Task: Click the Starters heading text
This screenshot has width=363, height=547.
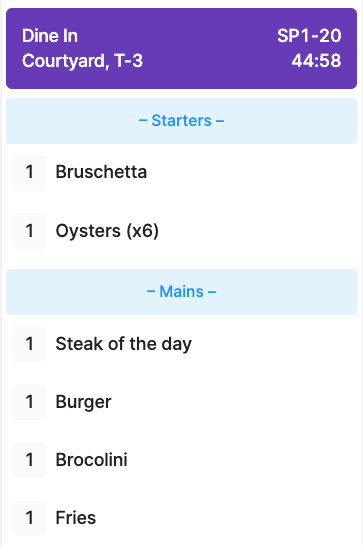Action: (181, 121)
